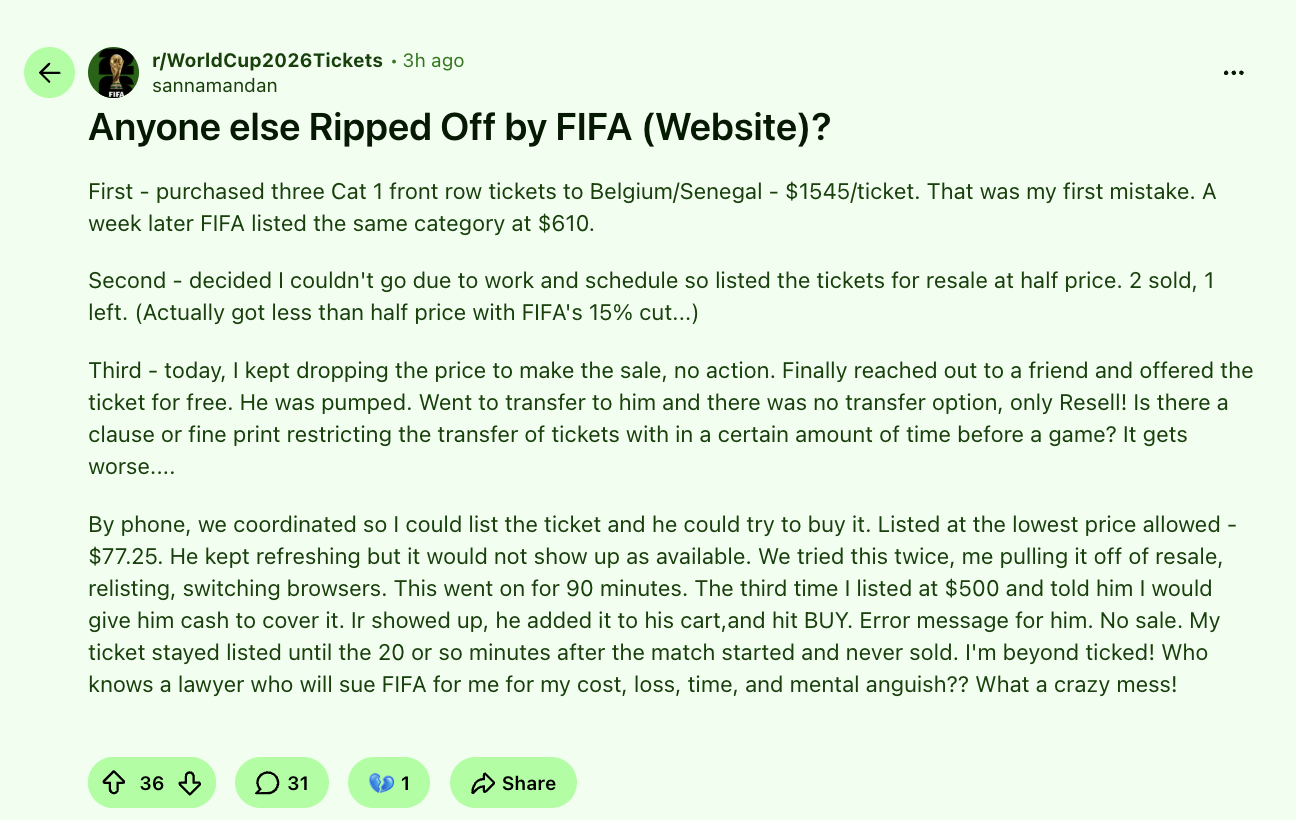Open user sannamandan's profile
1296x820 pixels.
(x=215, y=86)
